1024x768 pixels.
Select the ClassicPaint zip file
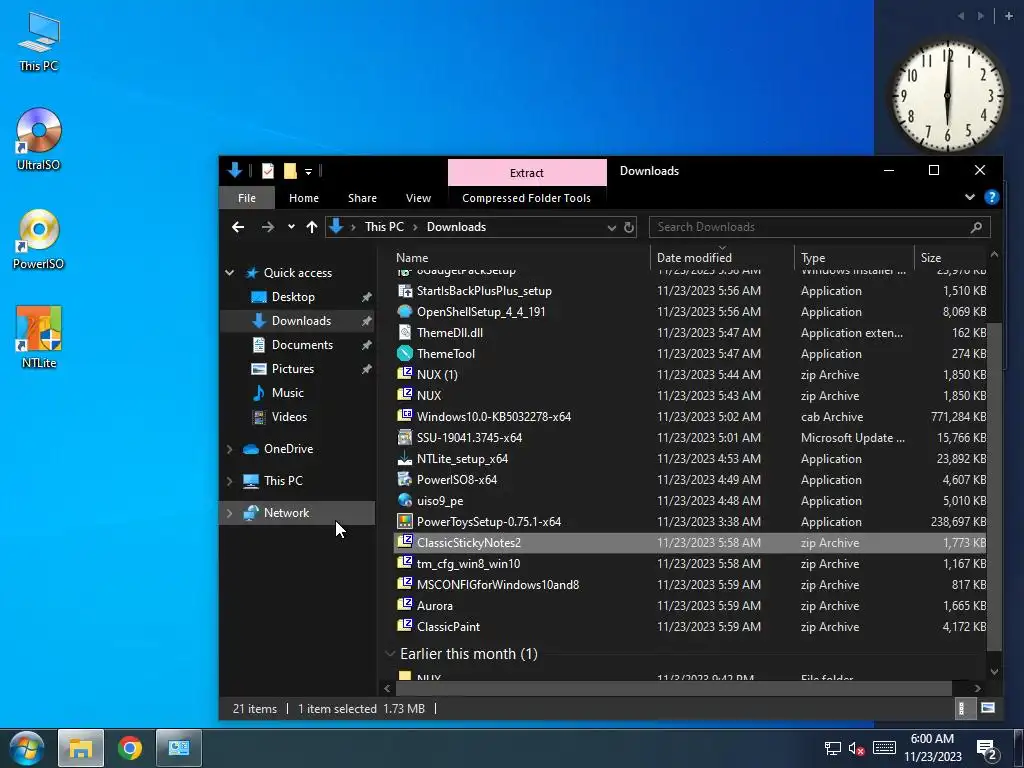(x=690, y=626)
